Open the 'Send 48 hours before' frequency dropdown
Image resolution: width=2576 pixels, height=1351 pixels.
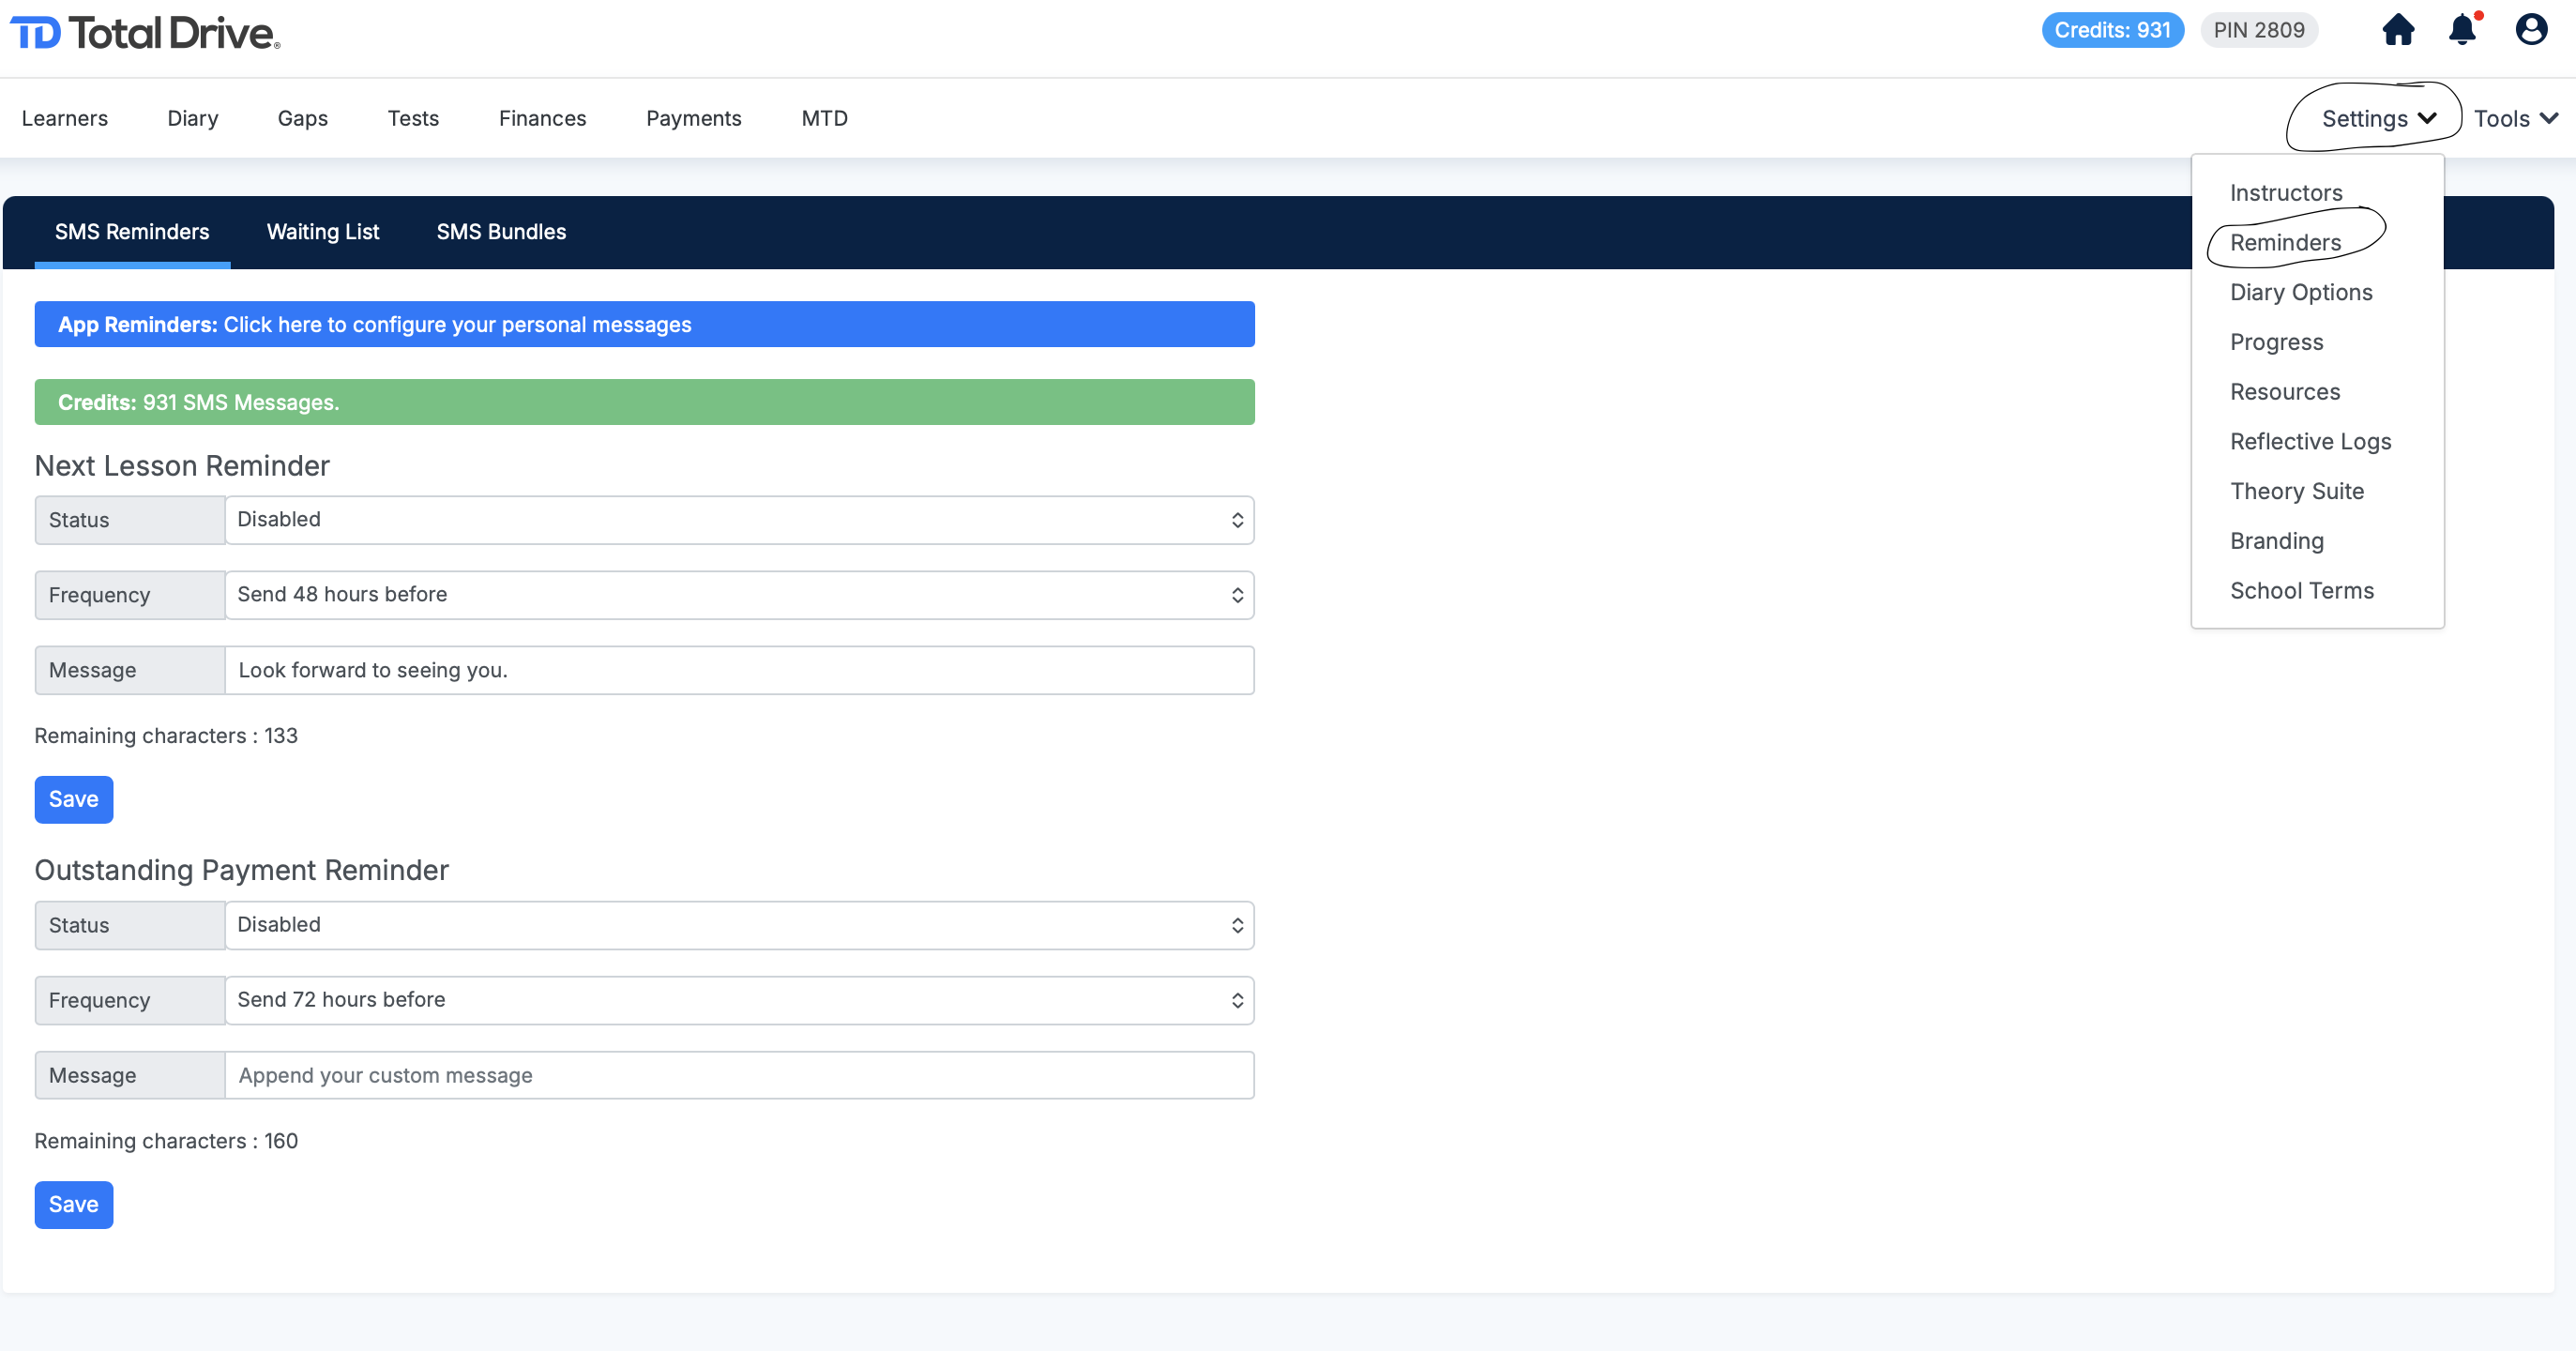[739, 595]
